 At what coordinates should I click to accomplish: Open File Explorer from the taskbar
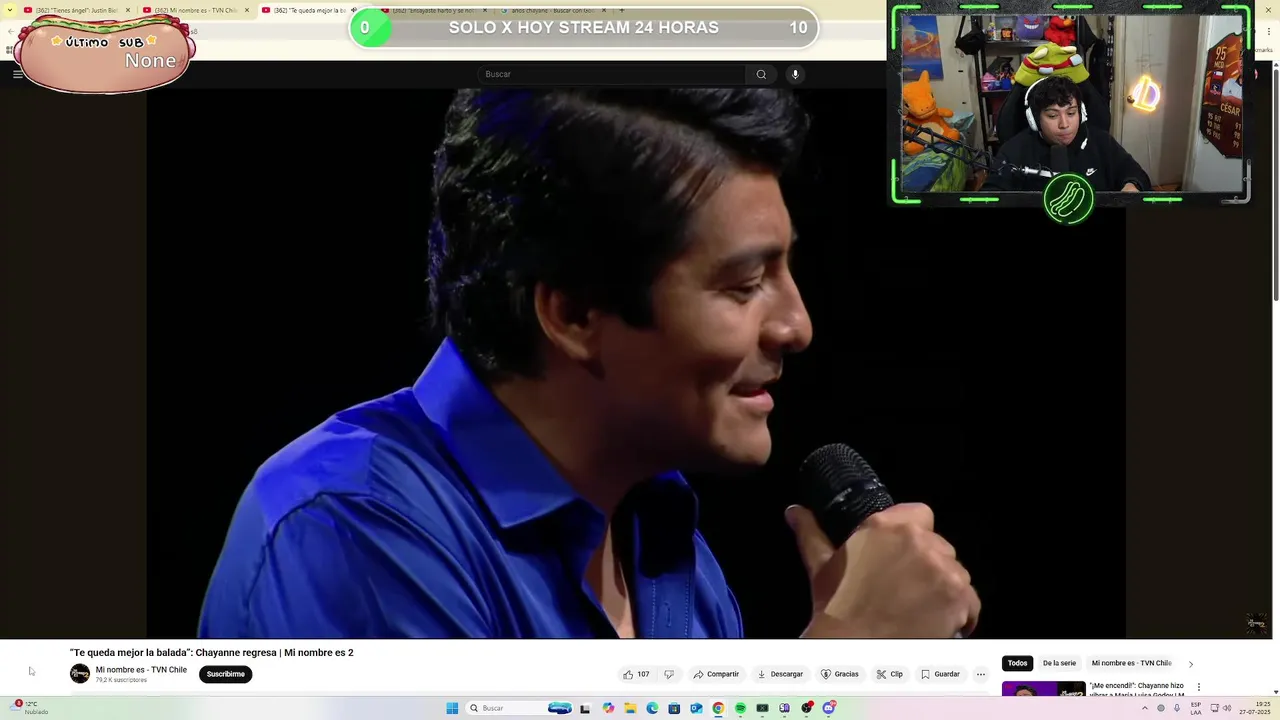pyautogui.click(x=630, y=708)
